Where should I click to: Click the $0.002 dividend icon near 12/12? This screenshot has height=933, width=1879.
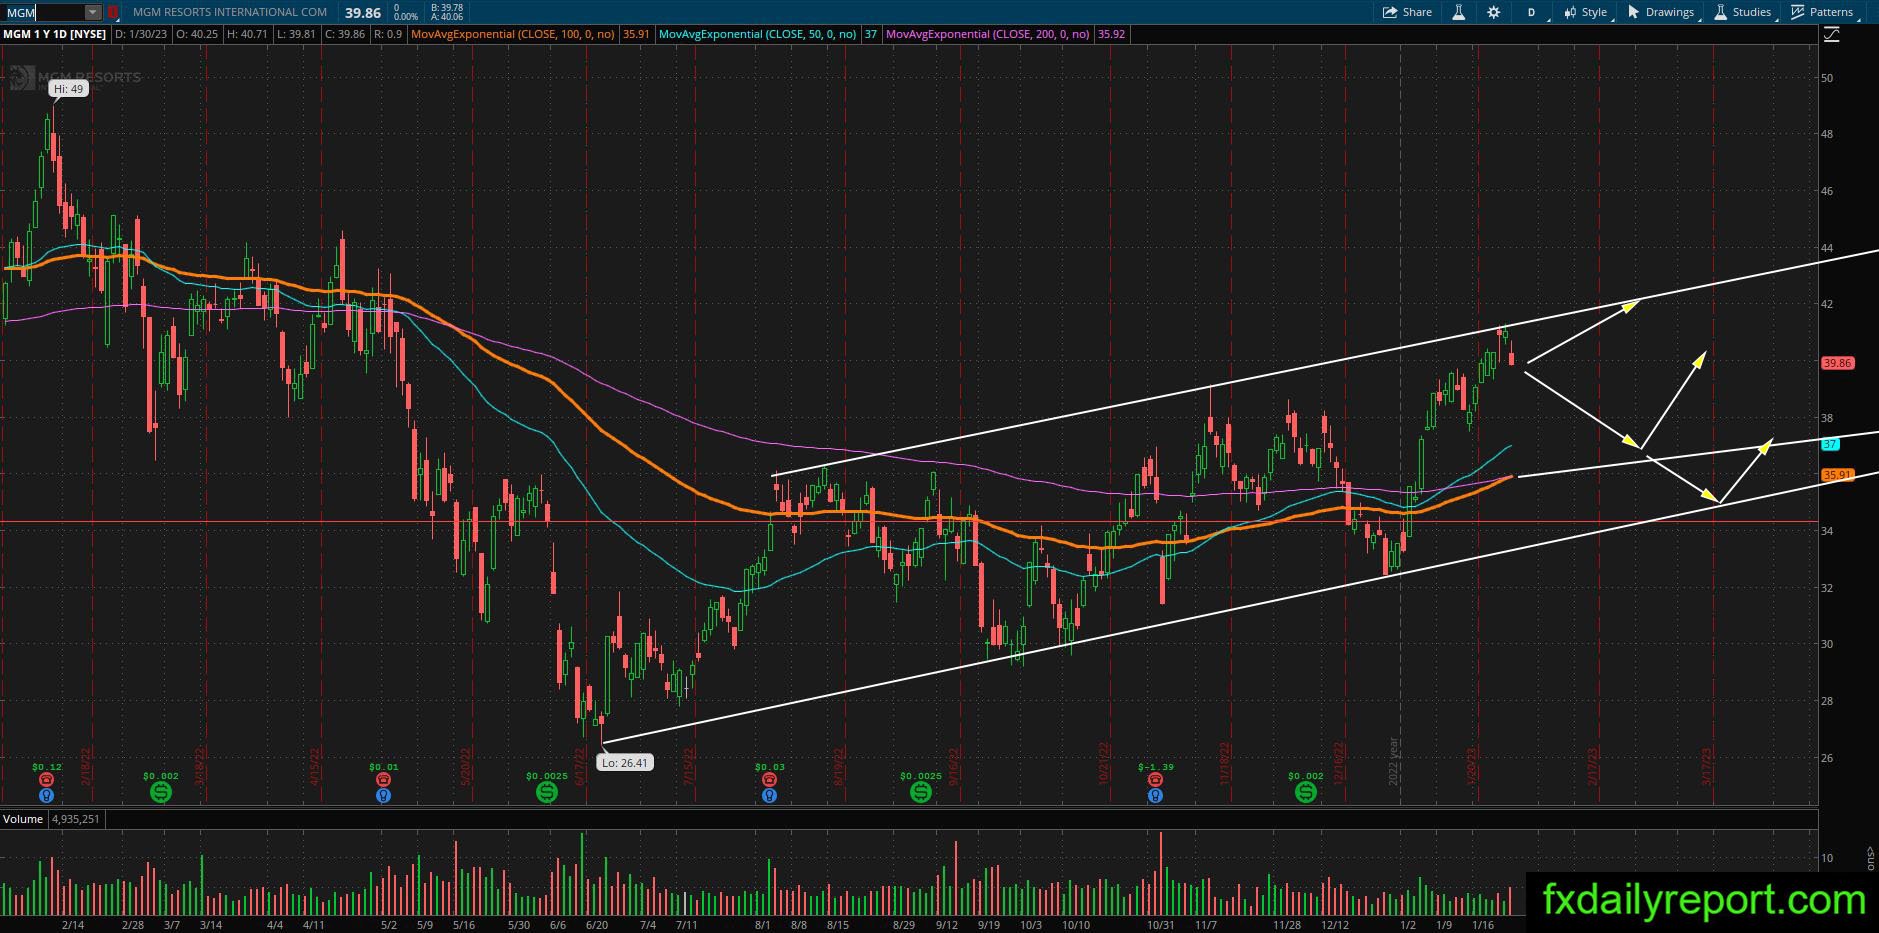(x=1305, y=792)
